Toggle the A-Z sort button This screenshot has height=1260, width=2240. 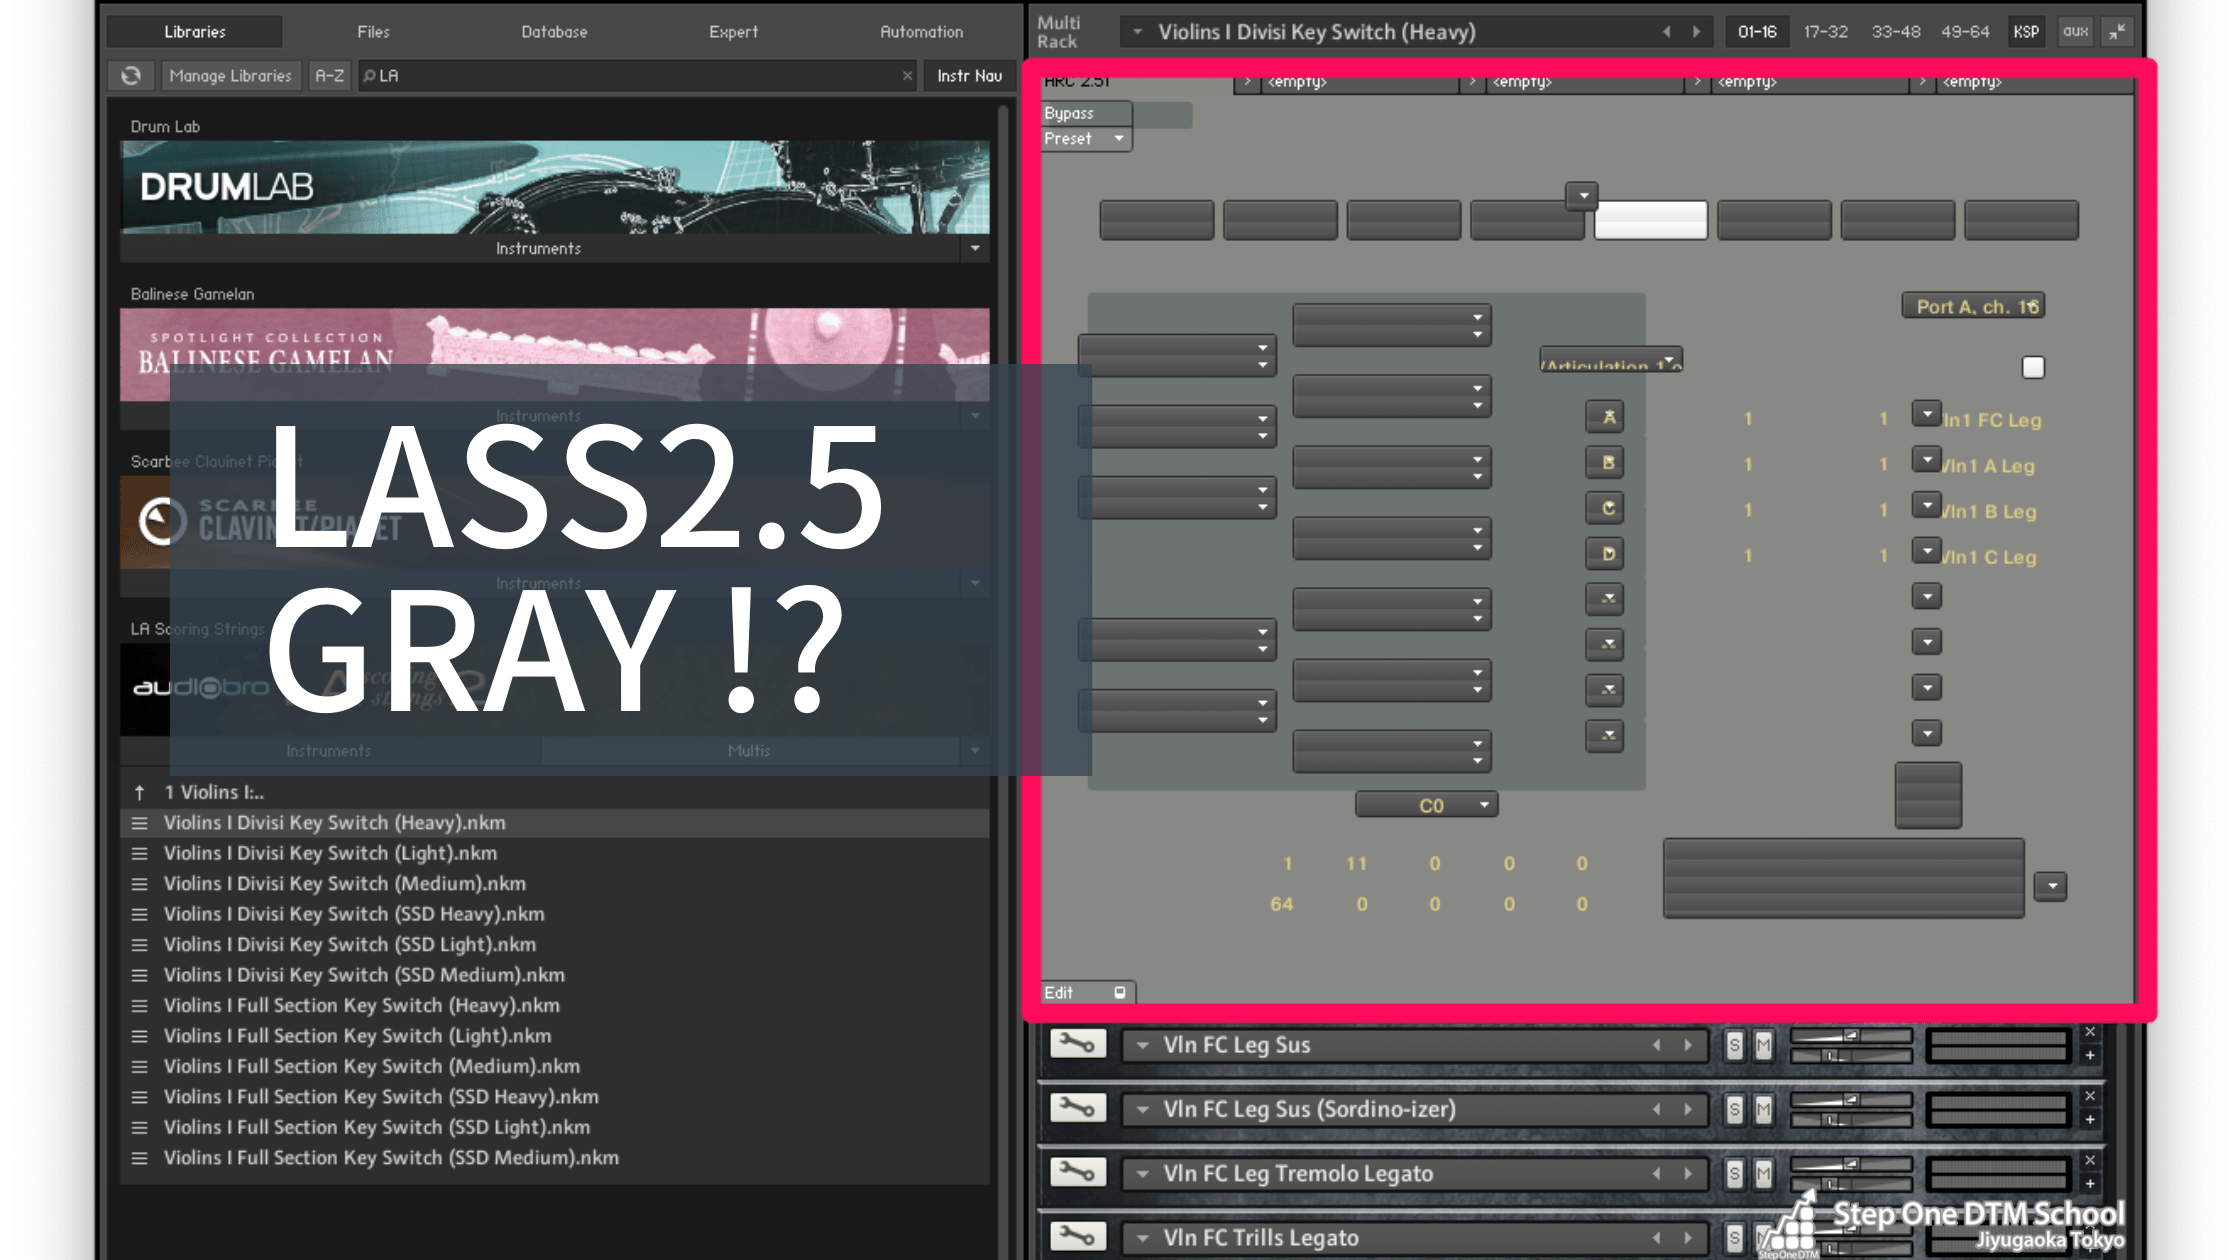329,76
